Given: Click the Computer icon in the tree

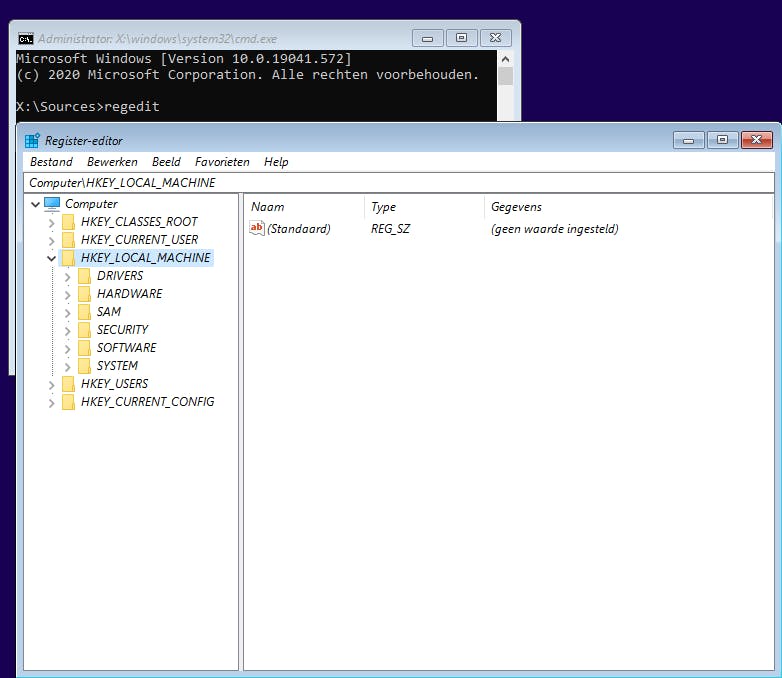Looking at the screenshot, I should click(52, 204).
